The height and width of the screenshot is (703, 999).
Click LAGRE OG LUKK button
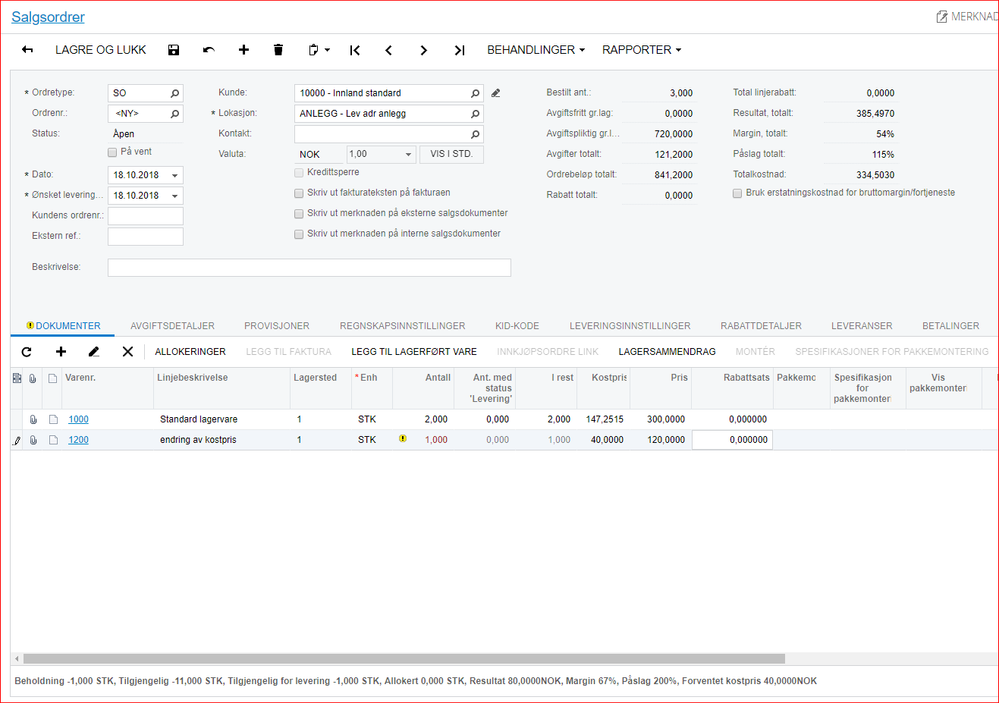pyautogui.click(x=101, y=50)
